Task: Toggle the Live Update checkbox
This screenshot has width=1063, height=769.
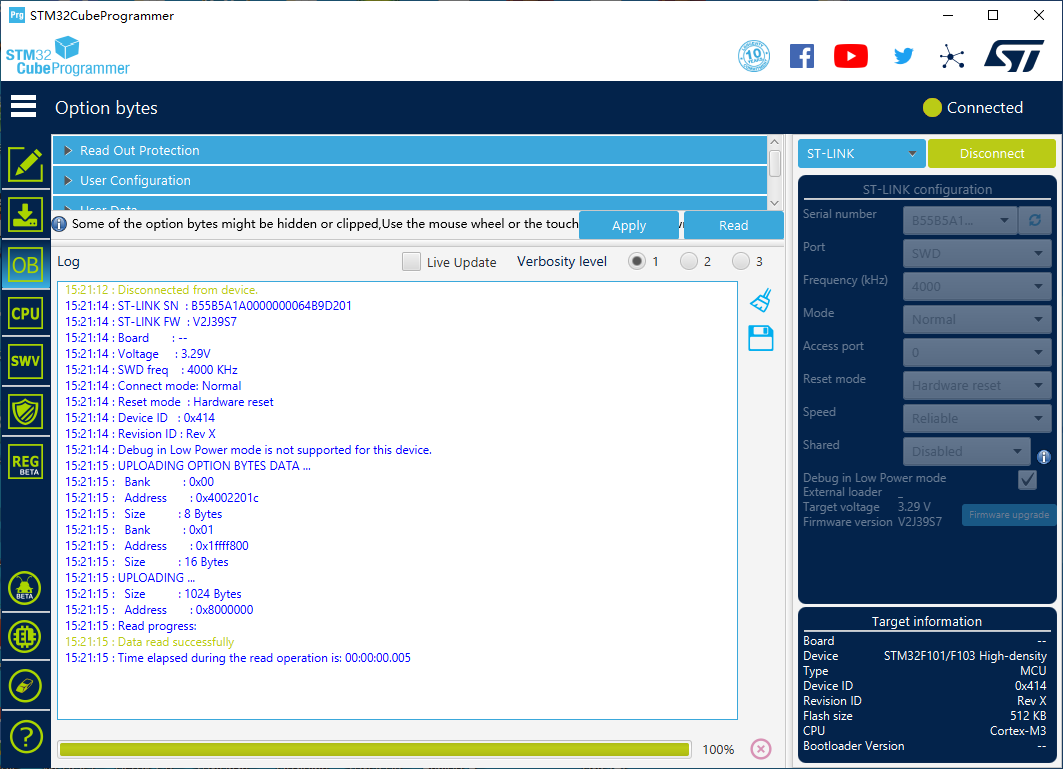Action: click(411, 262)
